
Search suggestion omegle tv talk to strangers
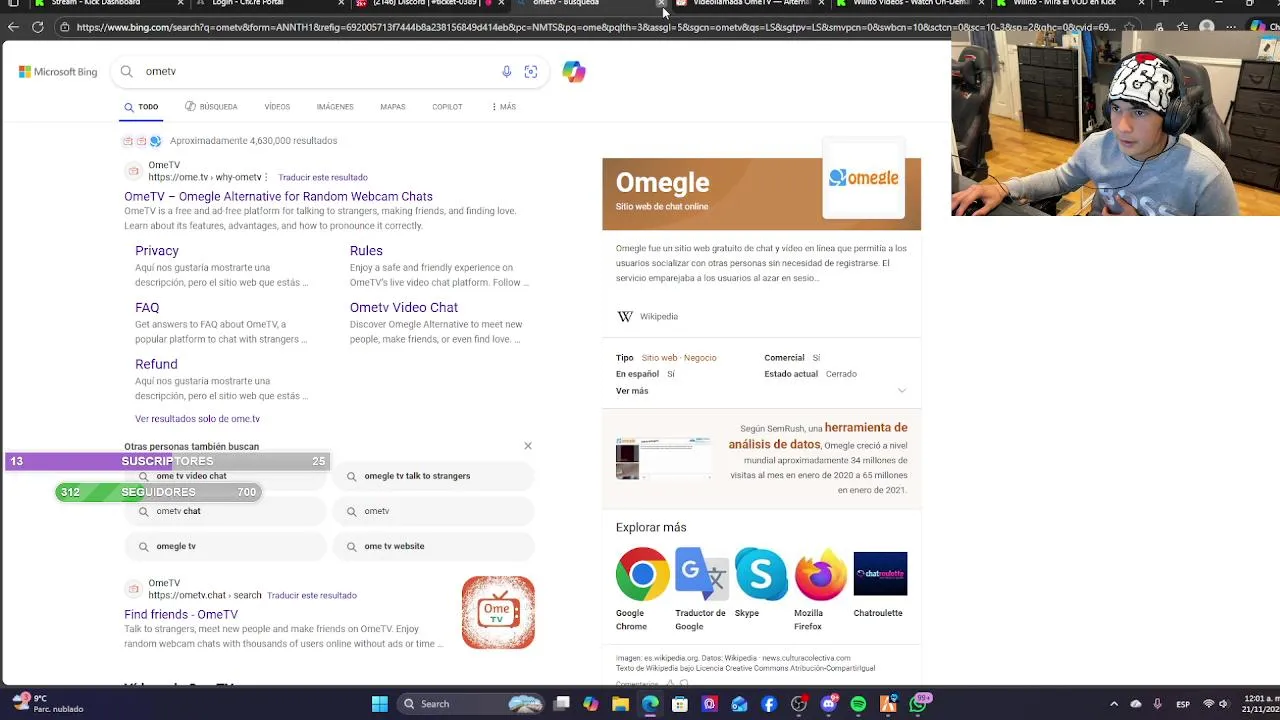pyautogui.click(x=434, y=476)
